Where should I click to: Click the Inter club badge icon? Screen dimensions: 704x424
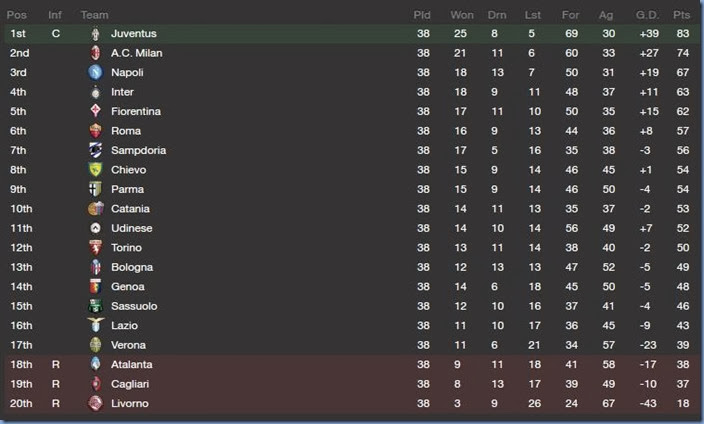click(96, 92)
